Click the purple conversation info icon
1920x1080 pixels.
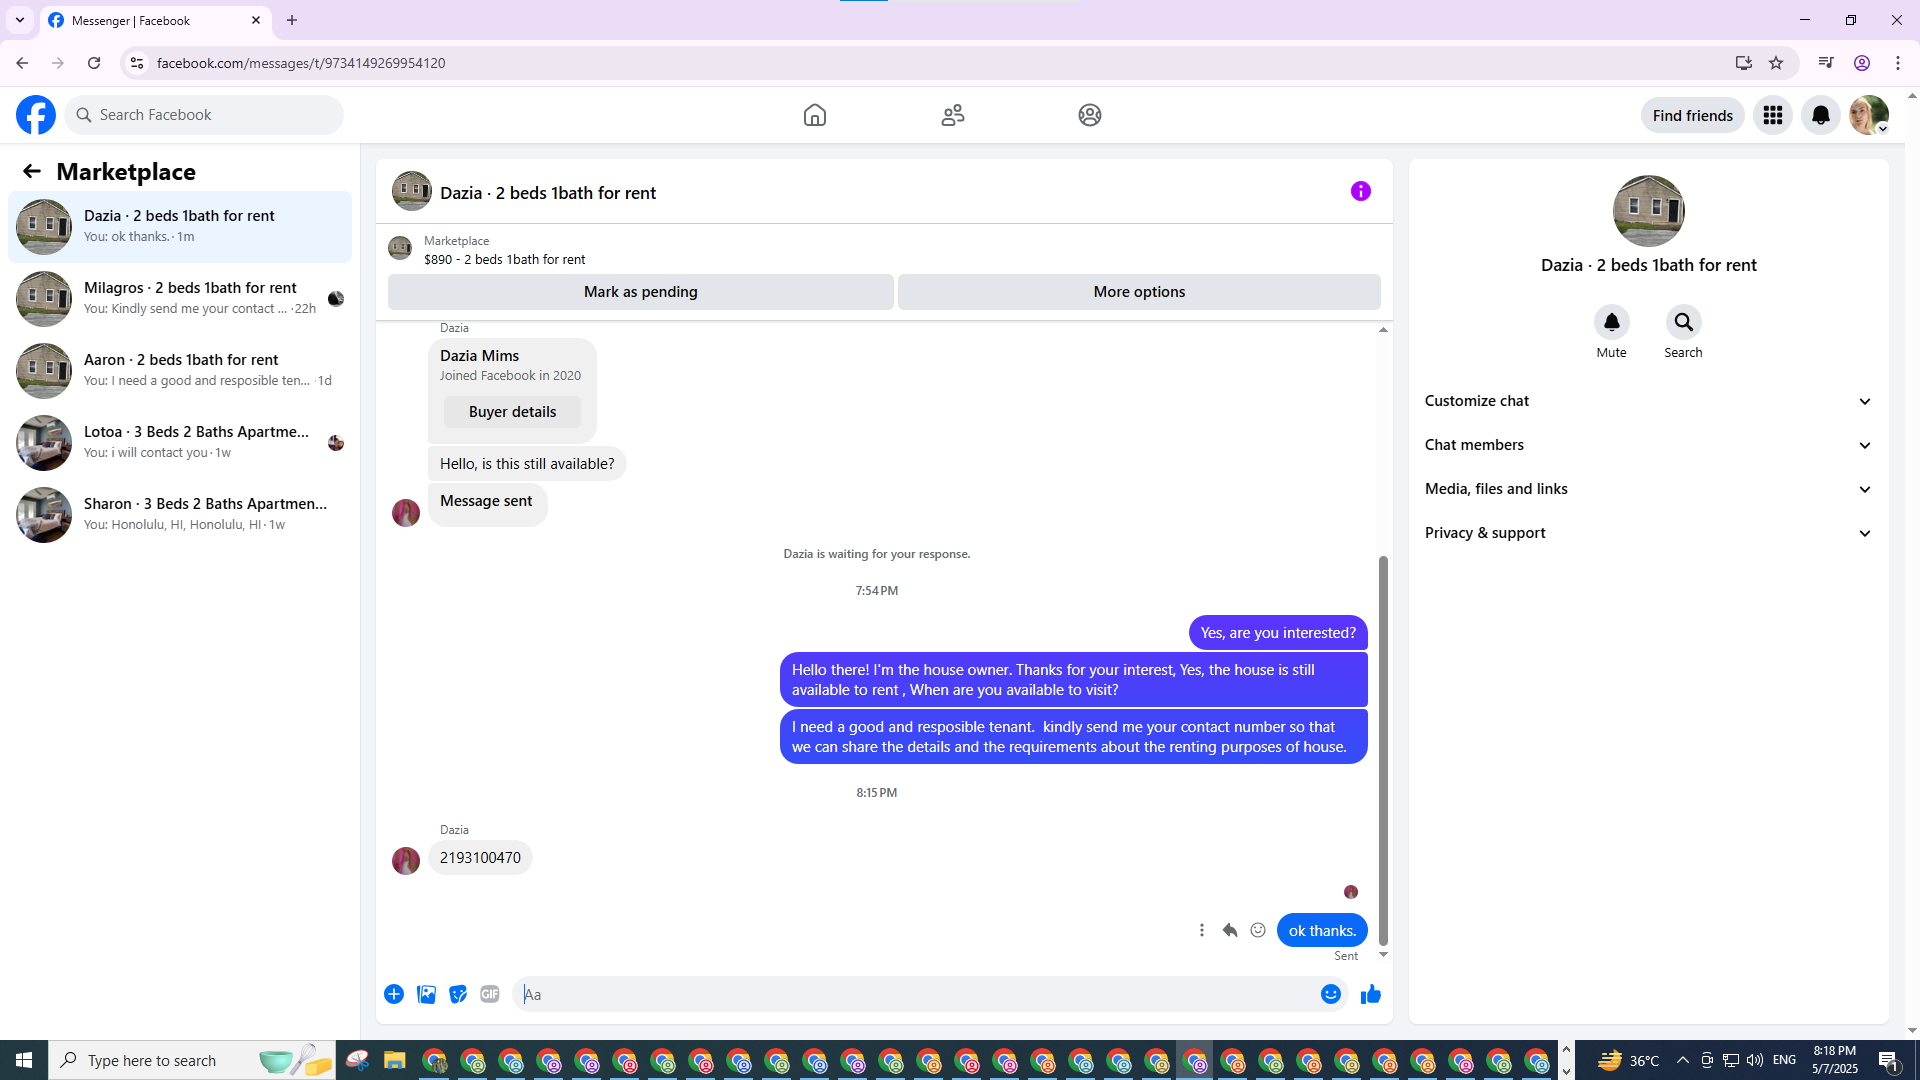[1360, 191]
